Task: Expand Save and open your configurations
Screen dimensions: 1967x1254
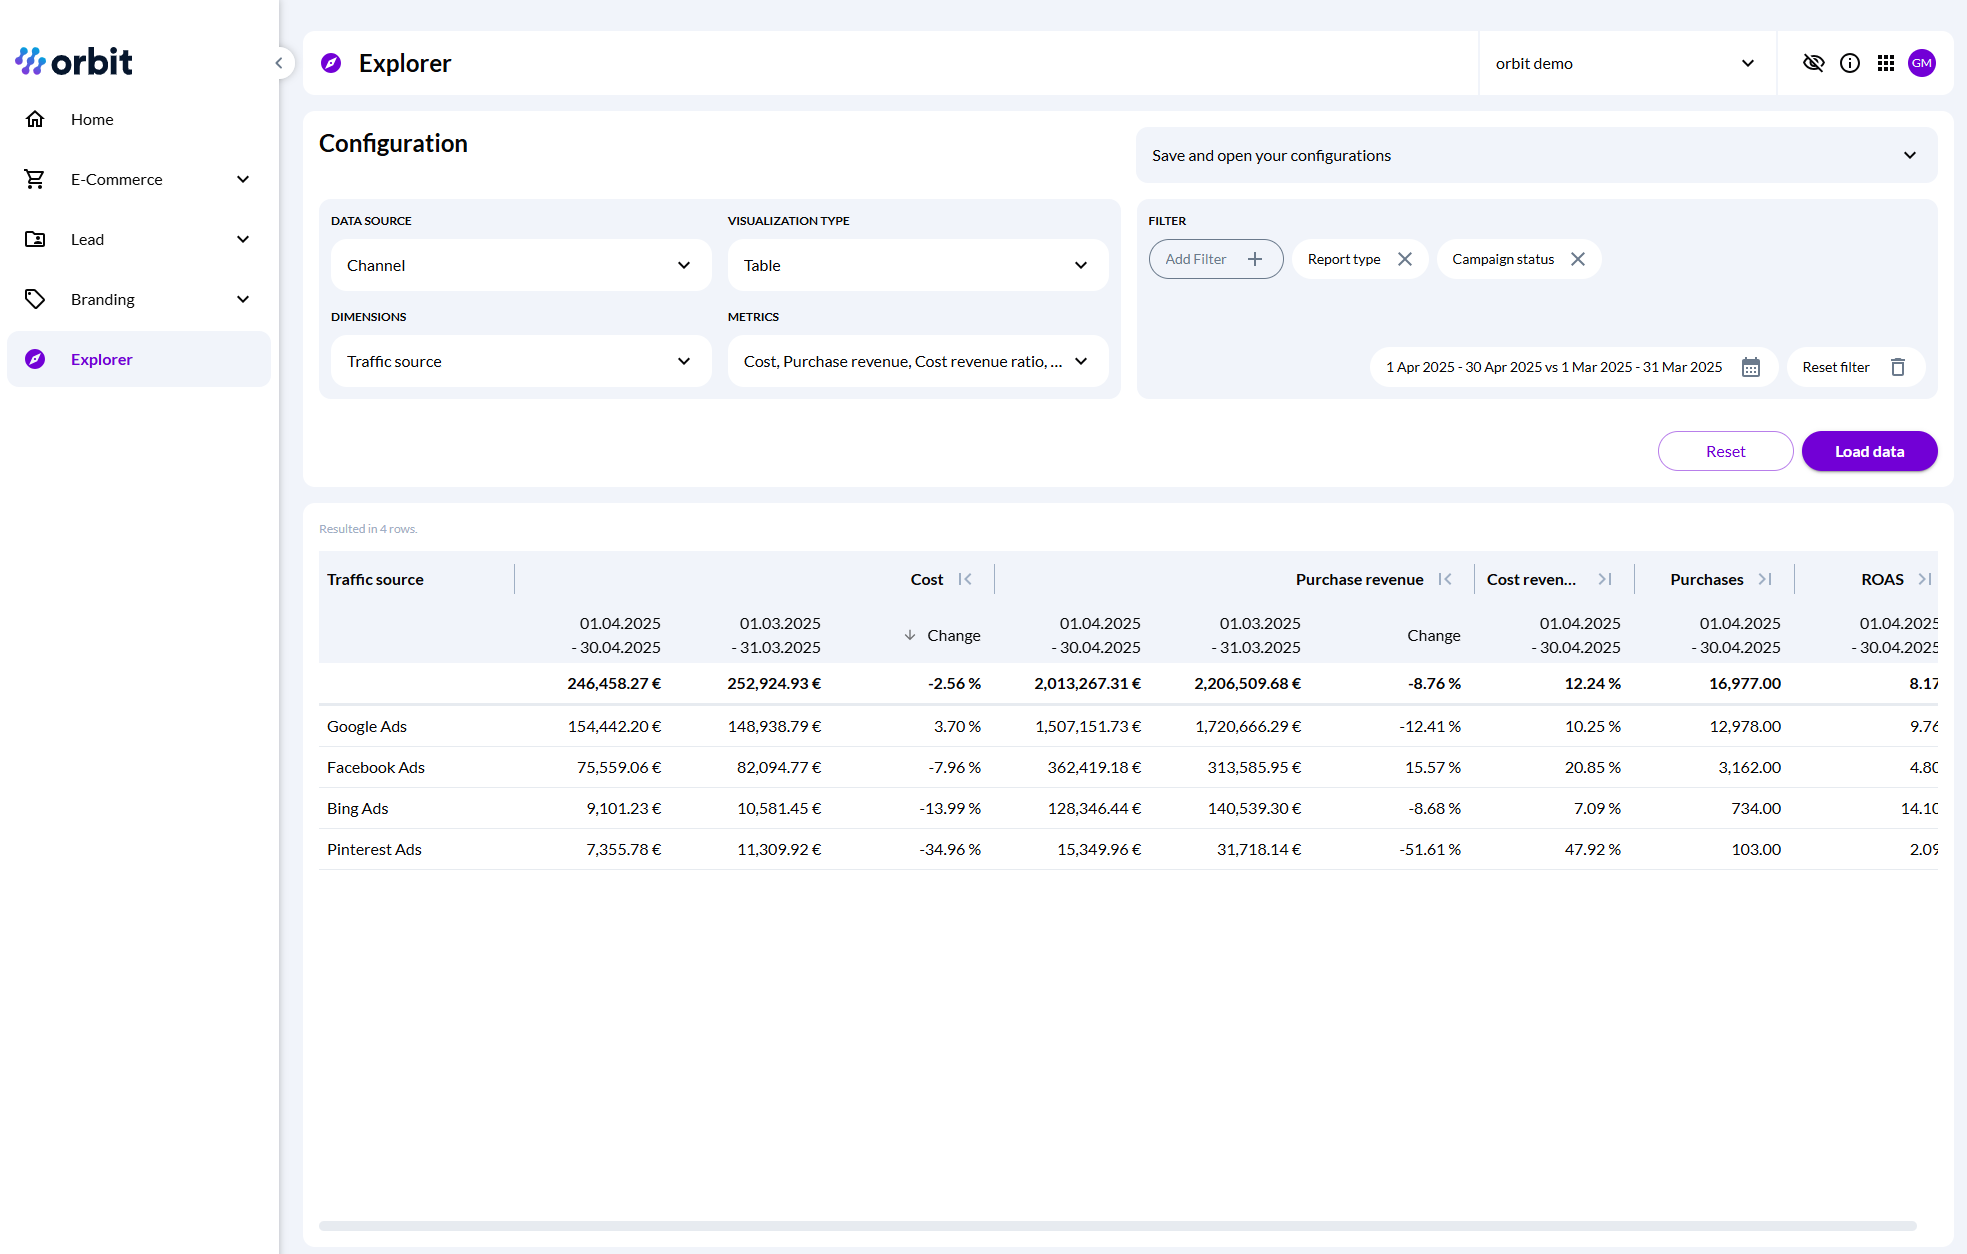Action: coord(1536,155)
